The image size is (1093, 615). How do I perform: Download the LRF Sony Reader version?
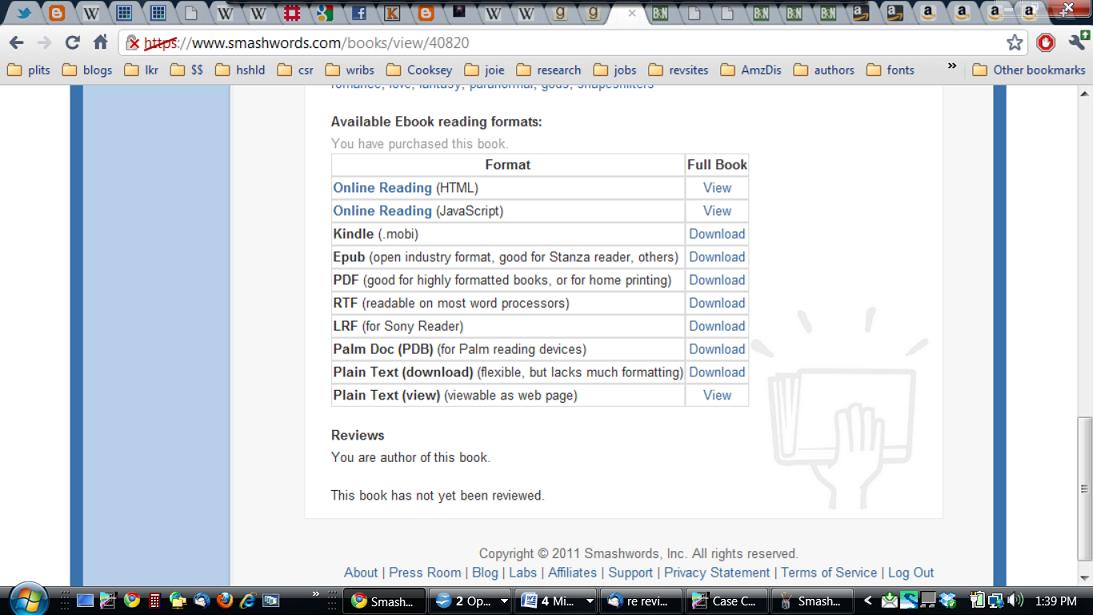click(x=717, y=326)
